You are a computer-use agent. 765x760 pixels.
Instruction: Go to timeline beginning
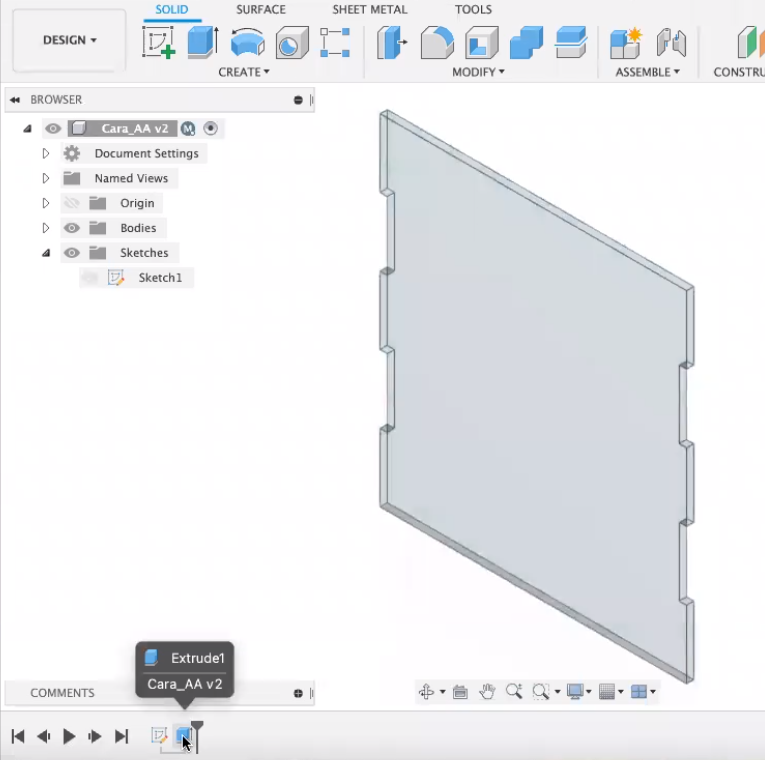pos(18,736)
